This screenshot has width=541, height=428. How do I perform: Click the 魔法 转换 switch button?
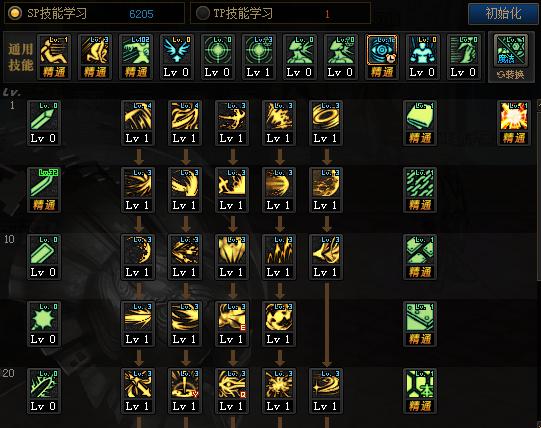click(x=510, y=58)
